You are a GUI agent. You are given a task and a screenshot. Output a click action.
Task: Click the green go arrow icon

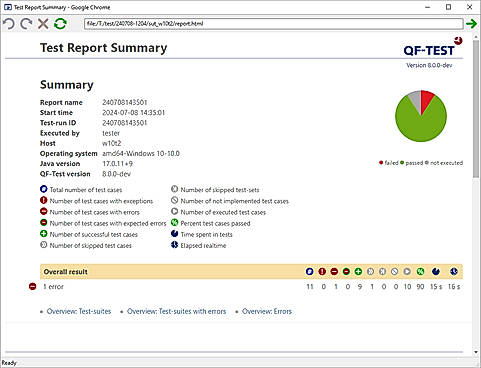[471, 24]
